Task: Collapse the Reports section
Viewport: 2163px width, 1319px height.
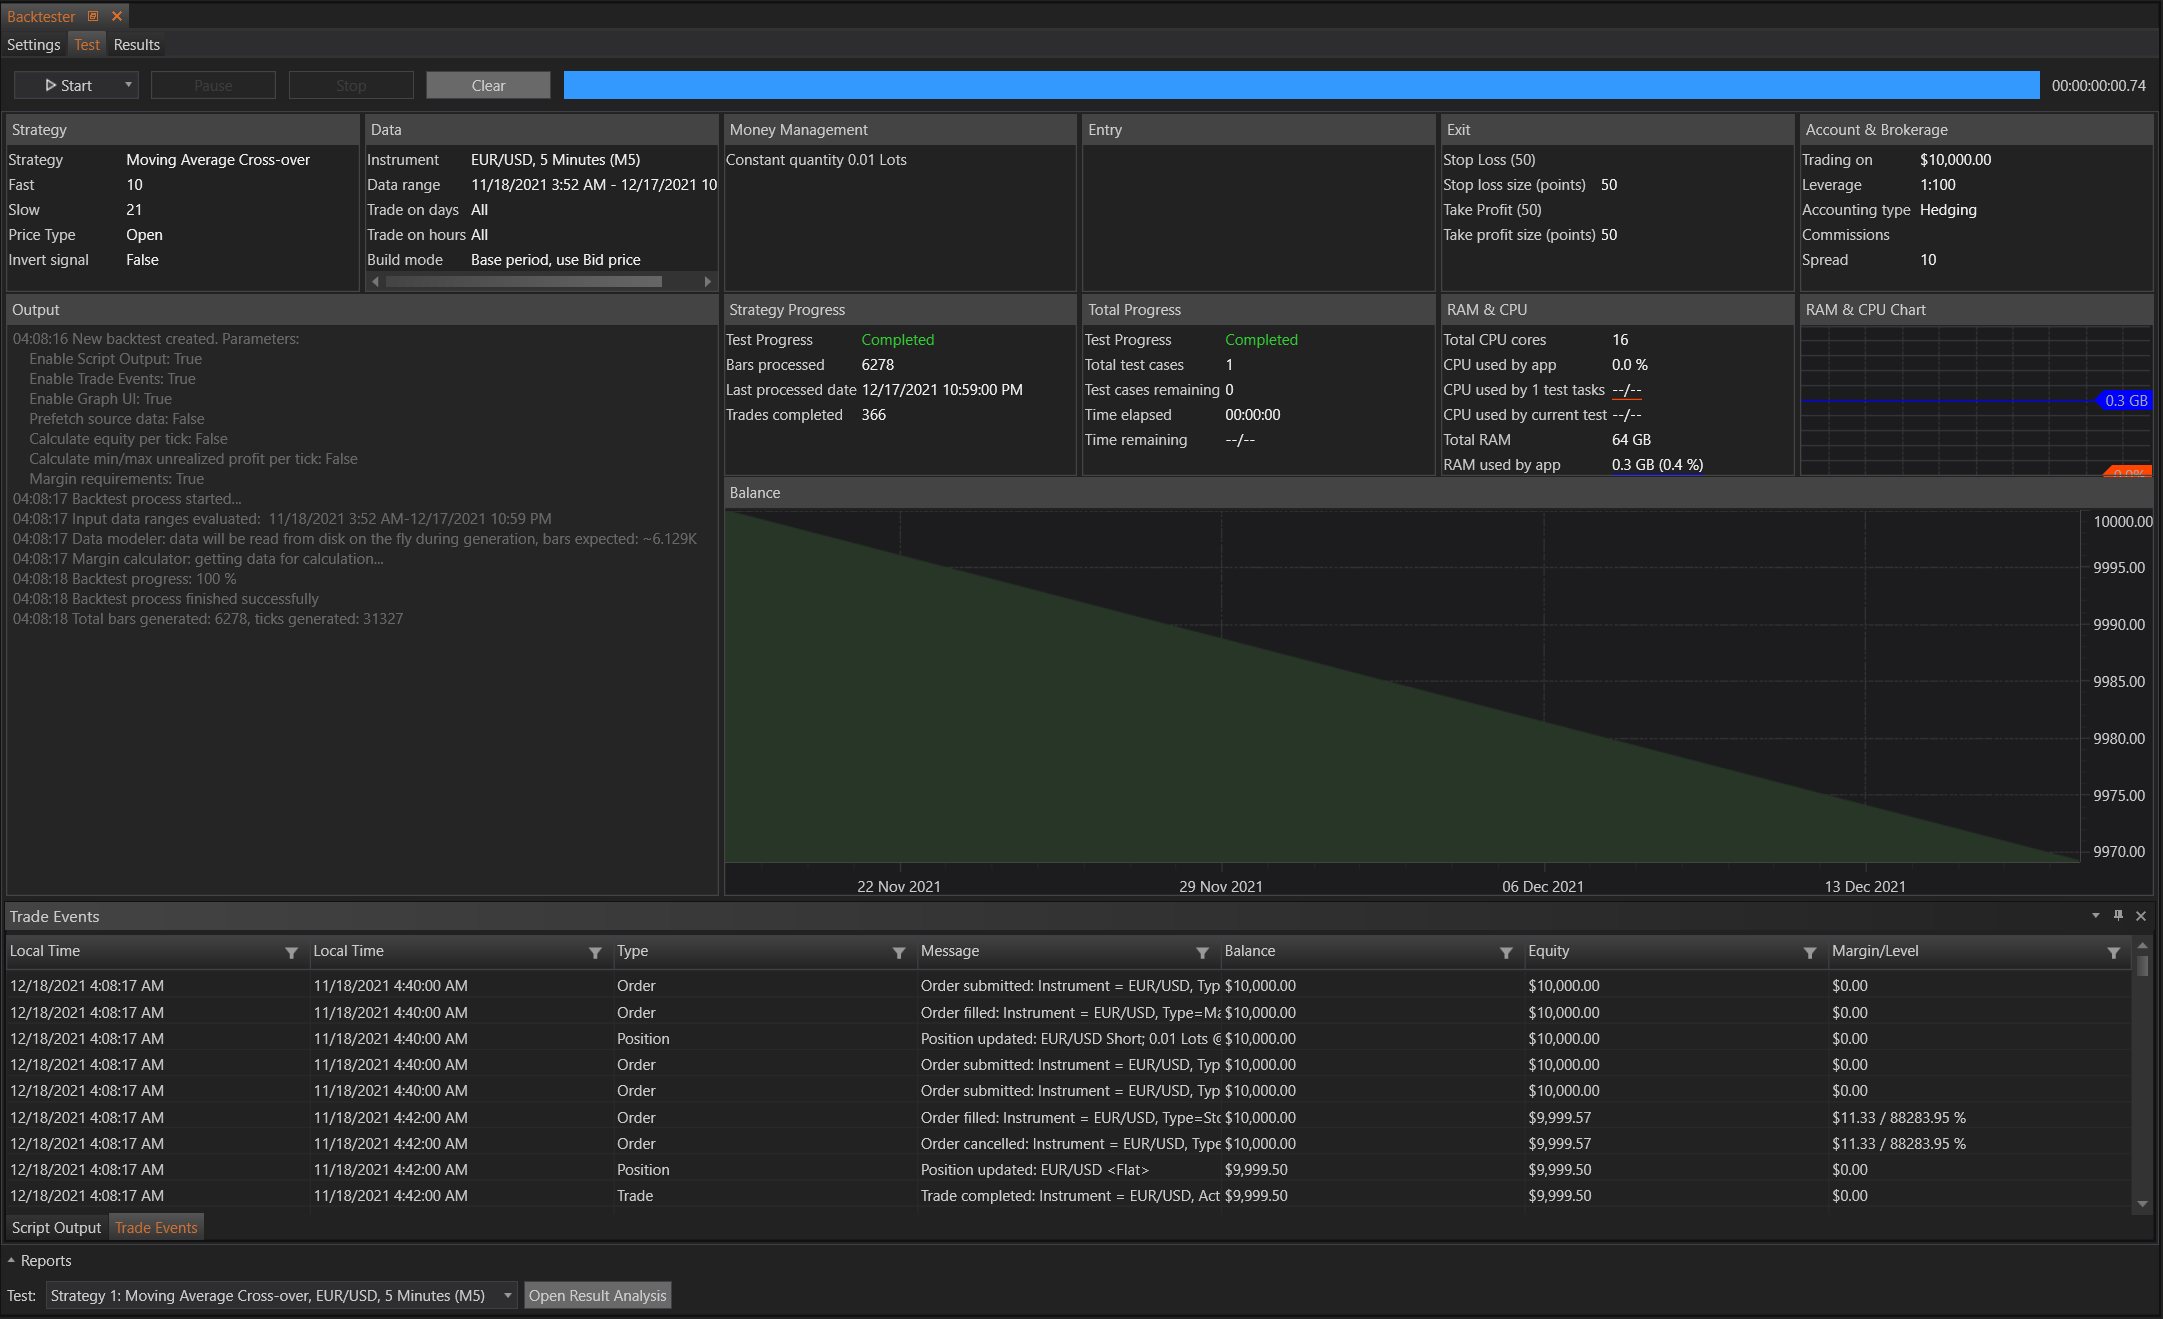Action: pos(11,1261)
